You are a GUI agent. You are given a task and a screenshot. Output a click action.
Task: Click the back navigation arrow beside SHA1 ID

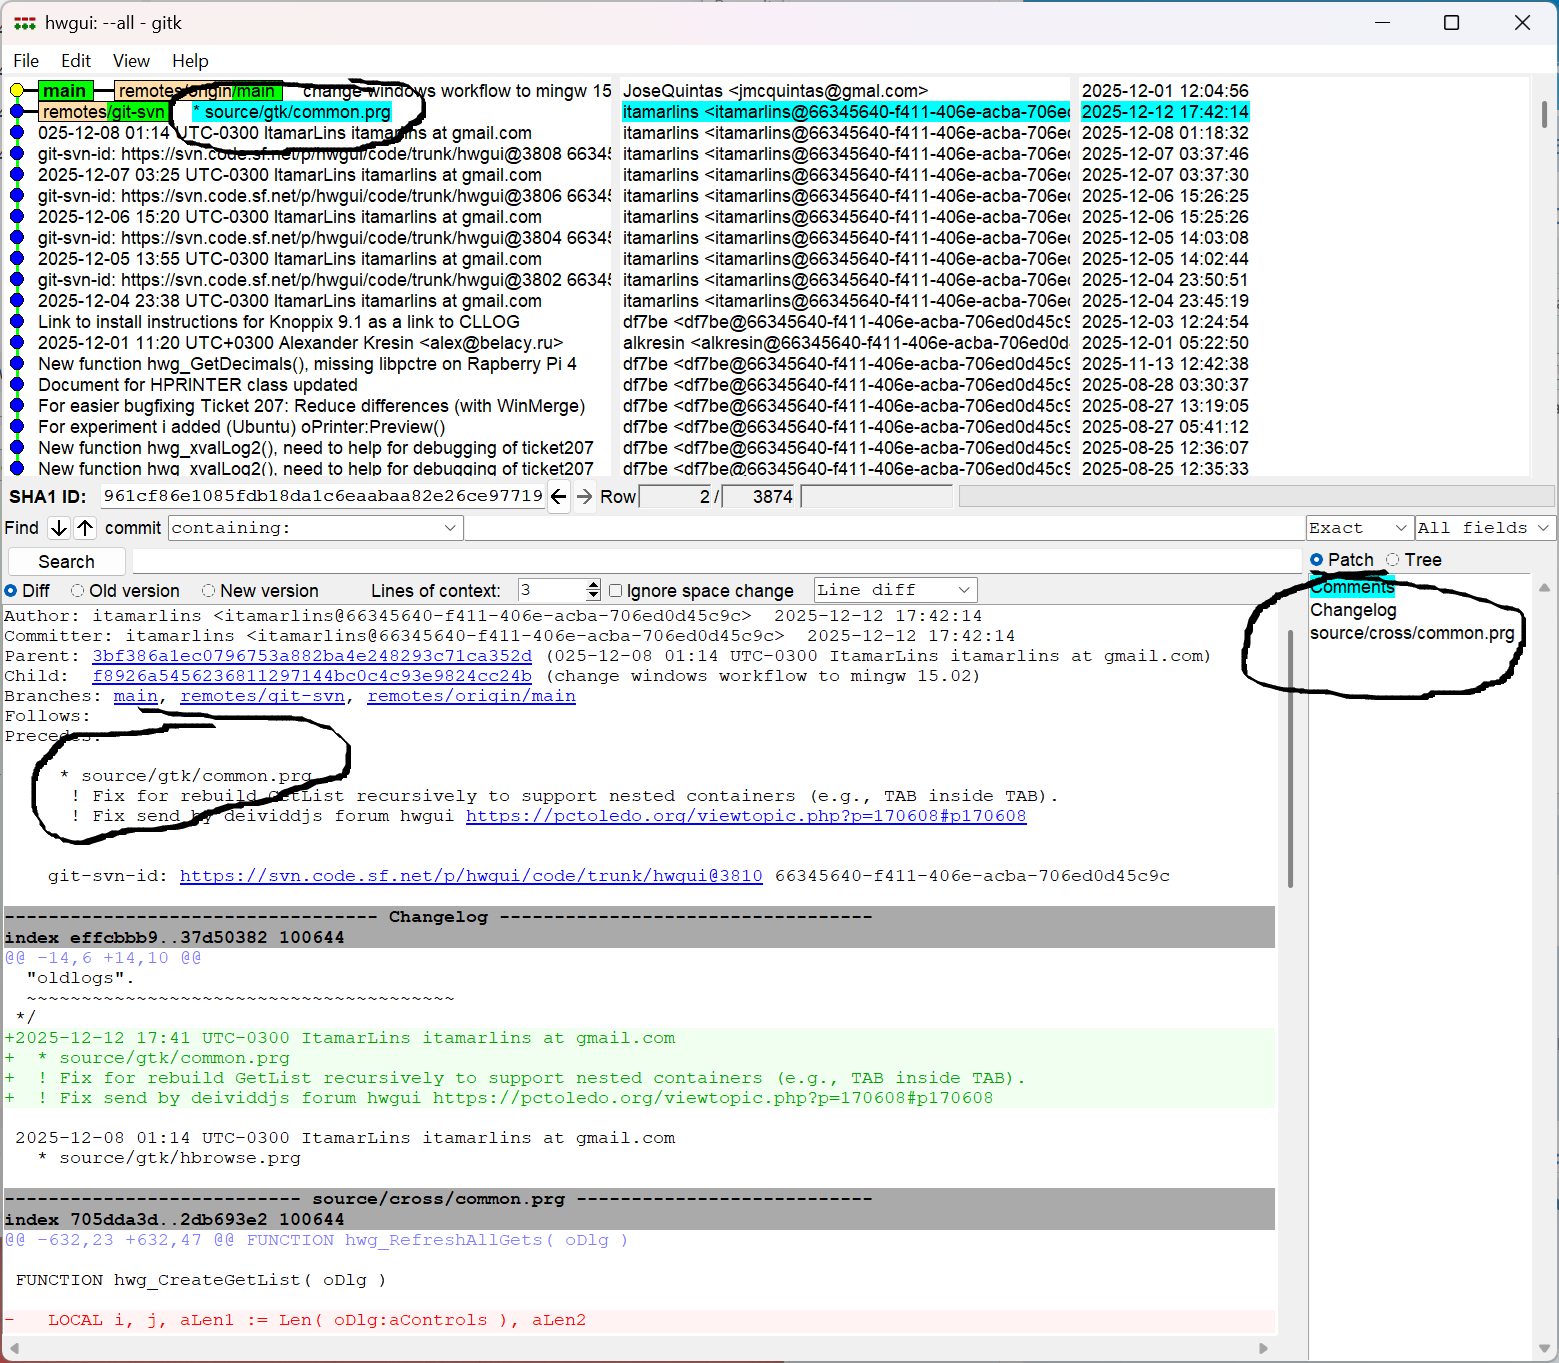pos(559,496)
